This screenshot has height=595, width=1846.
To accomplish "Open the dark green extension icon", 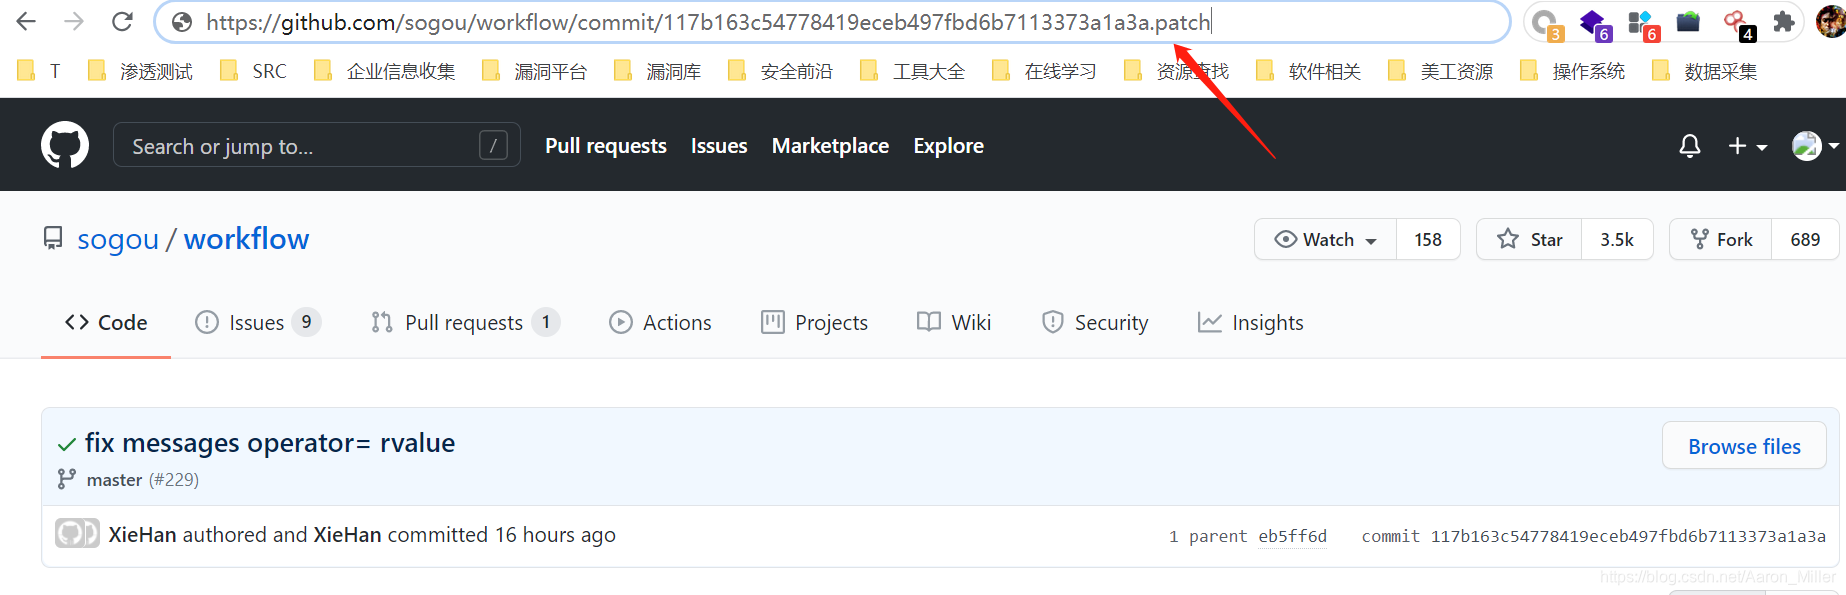I will click(x=1688, y=21).
